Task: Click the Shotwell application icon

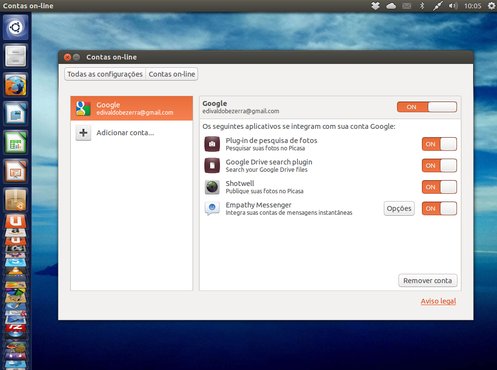Action: tap(212, 187)
